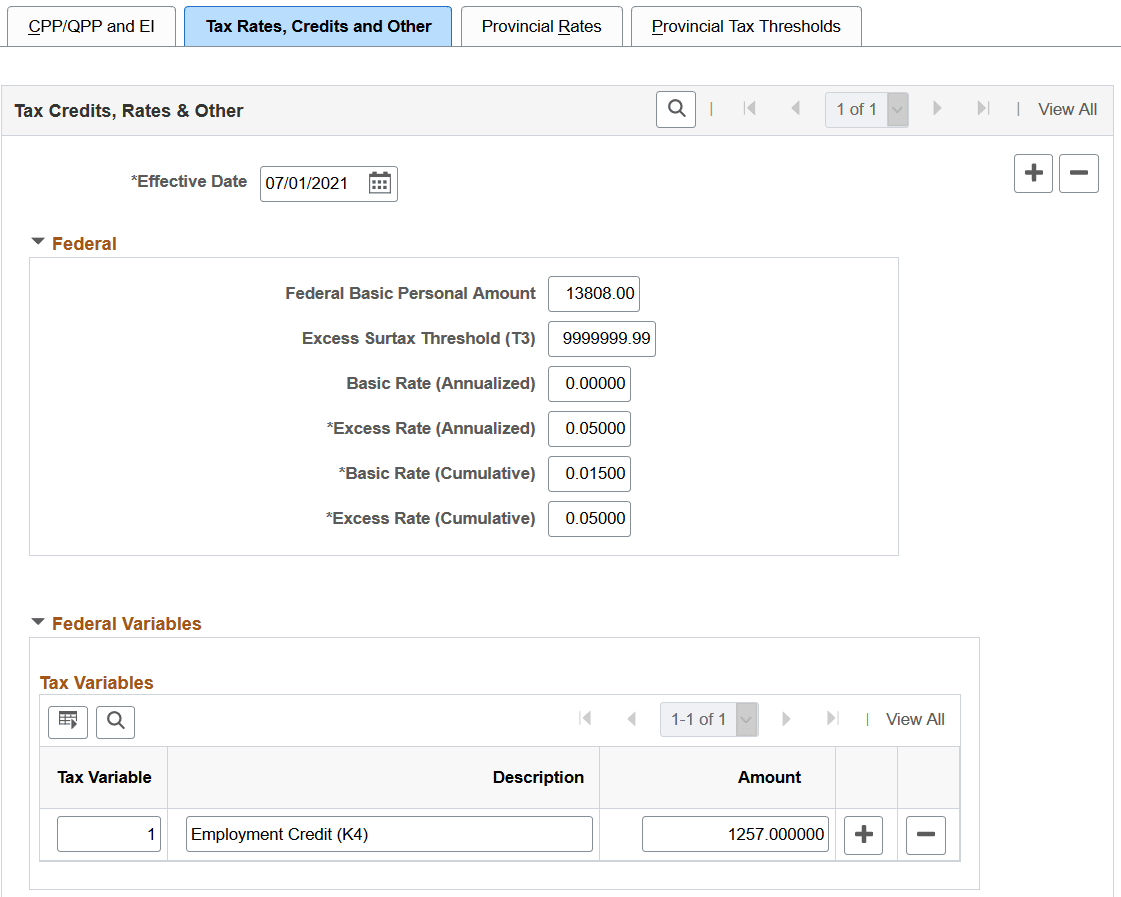Open the Effective Date calendar picker

coord(380,183)
